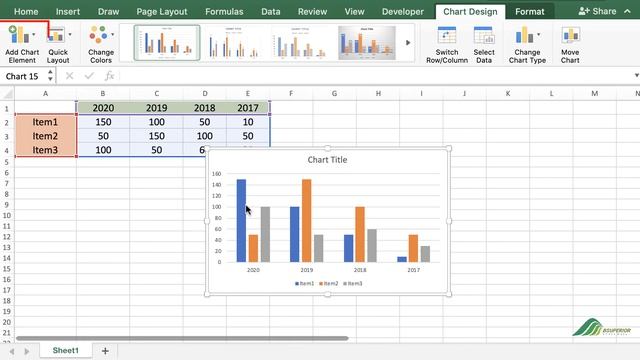Open the Add Chart Element dropdown arrow

[33, 34]
